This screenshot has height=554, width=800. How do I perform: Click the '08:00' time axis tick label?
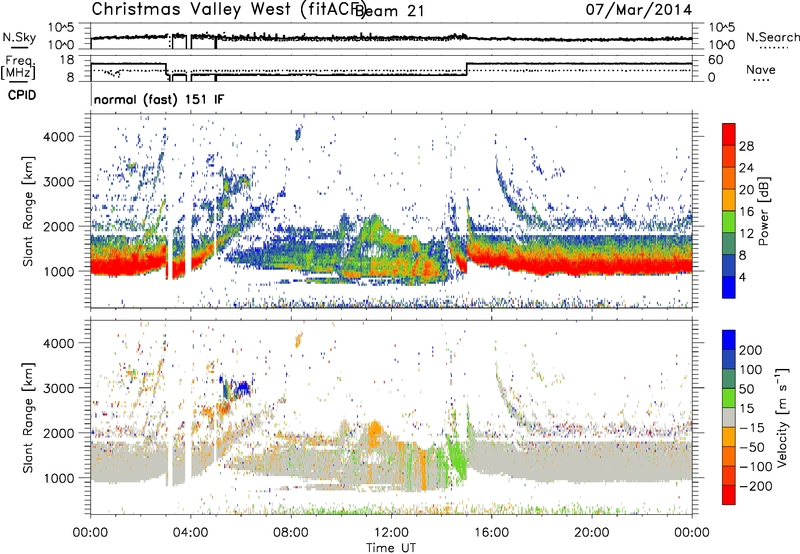coord(291,533)
